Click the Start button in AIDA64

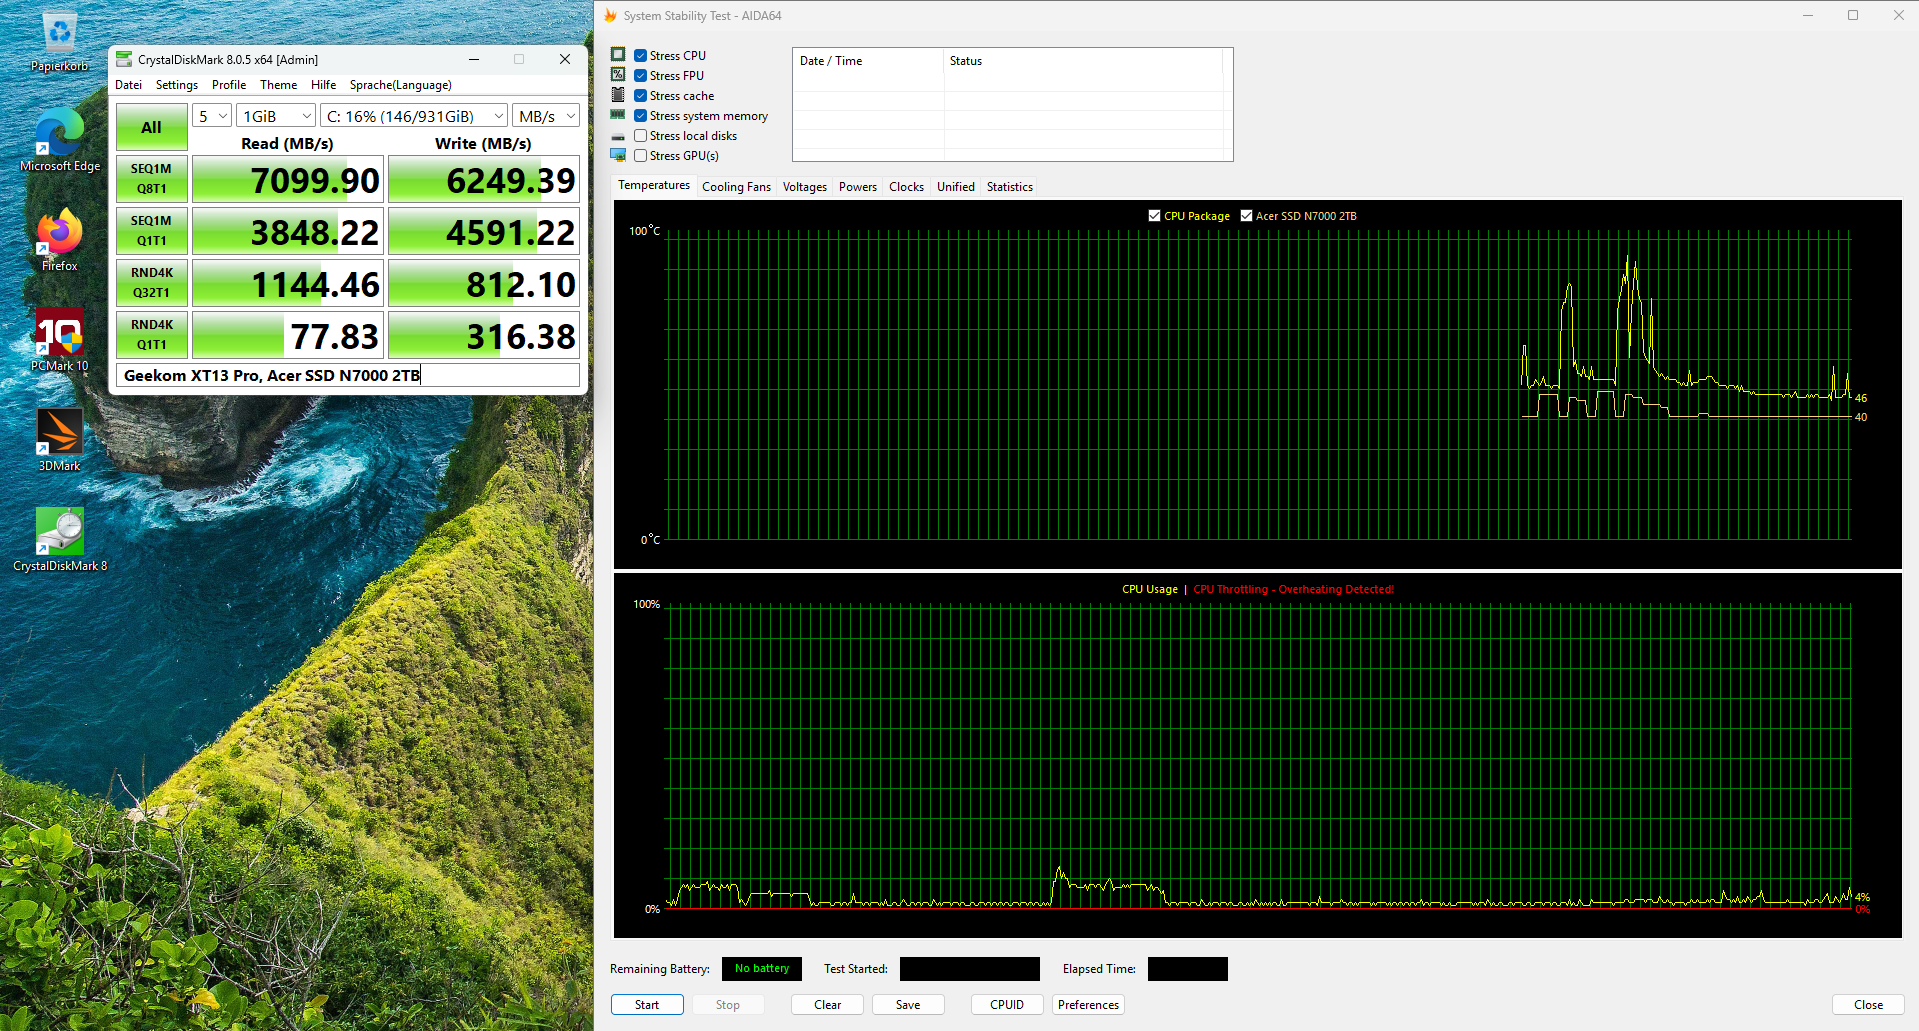point(647,1005)
